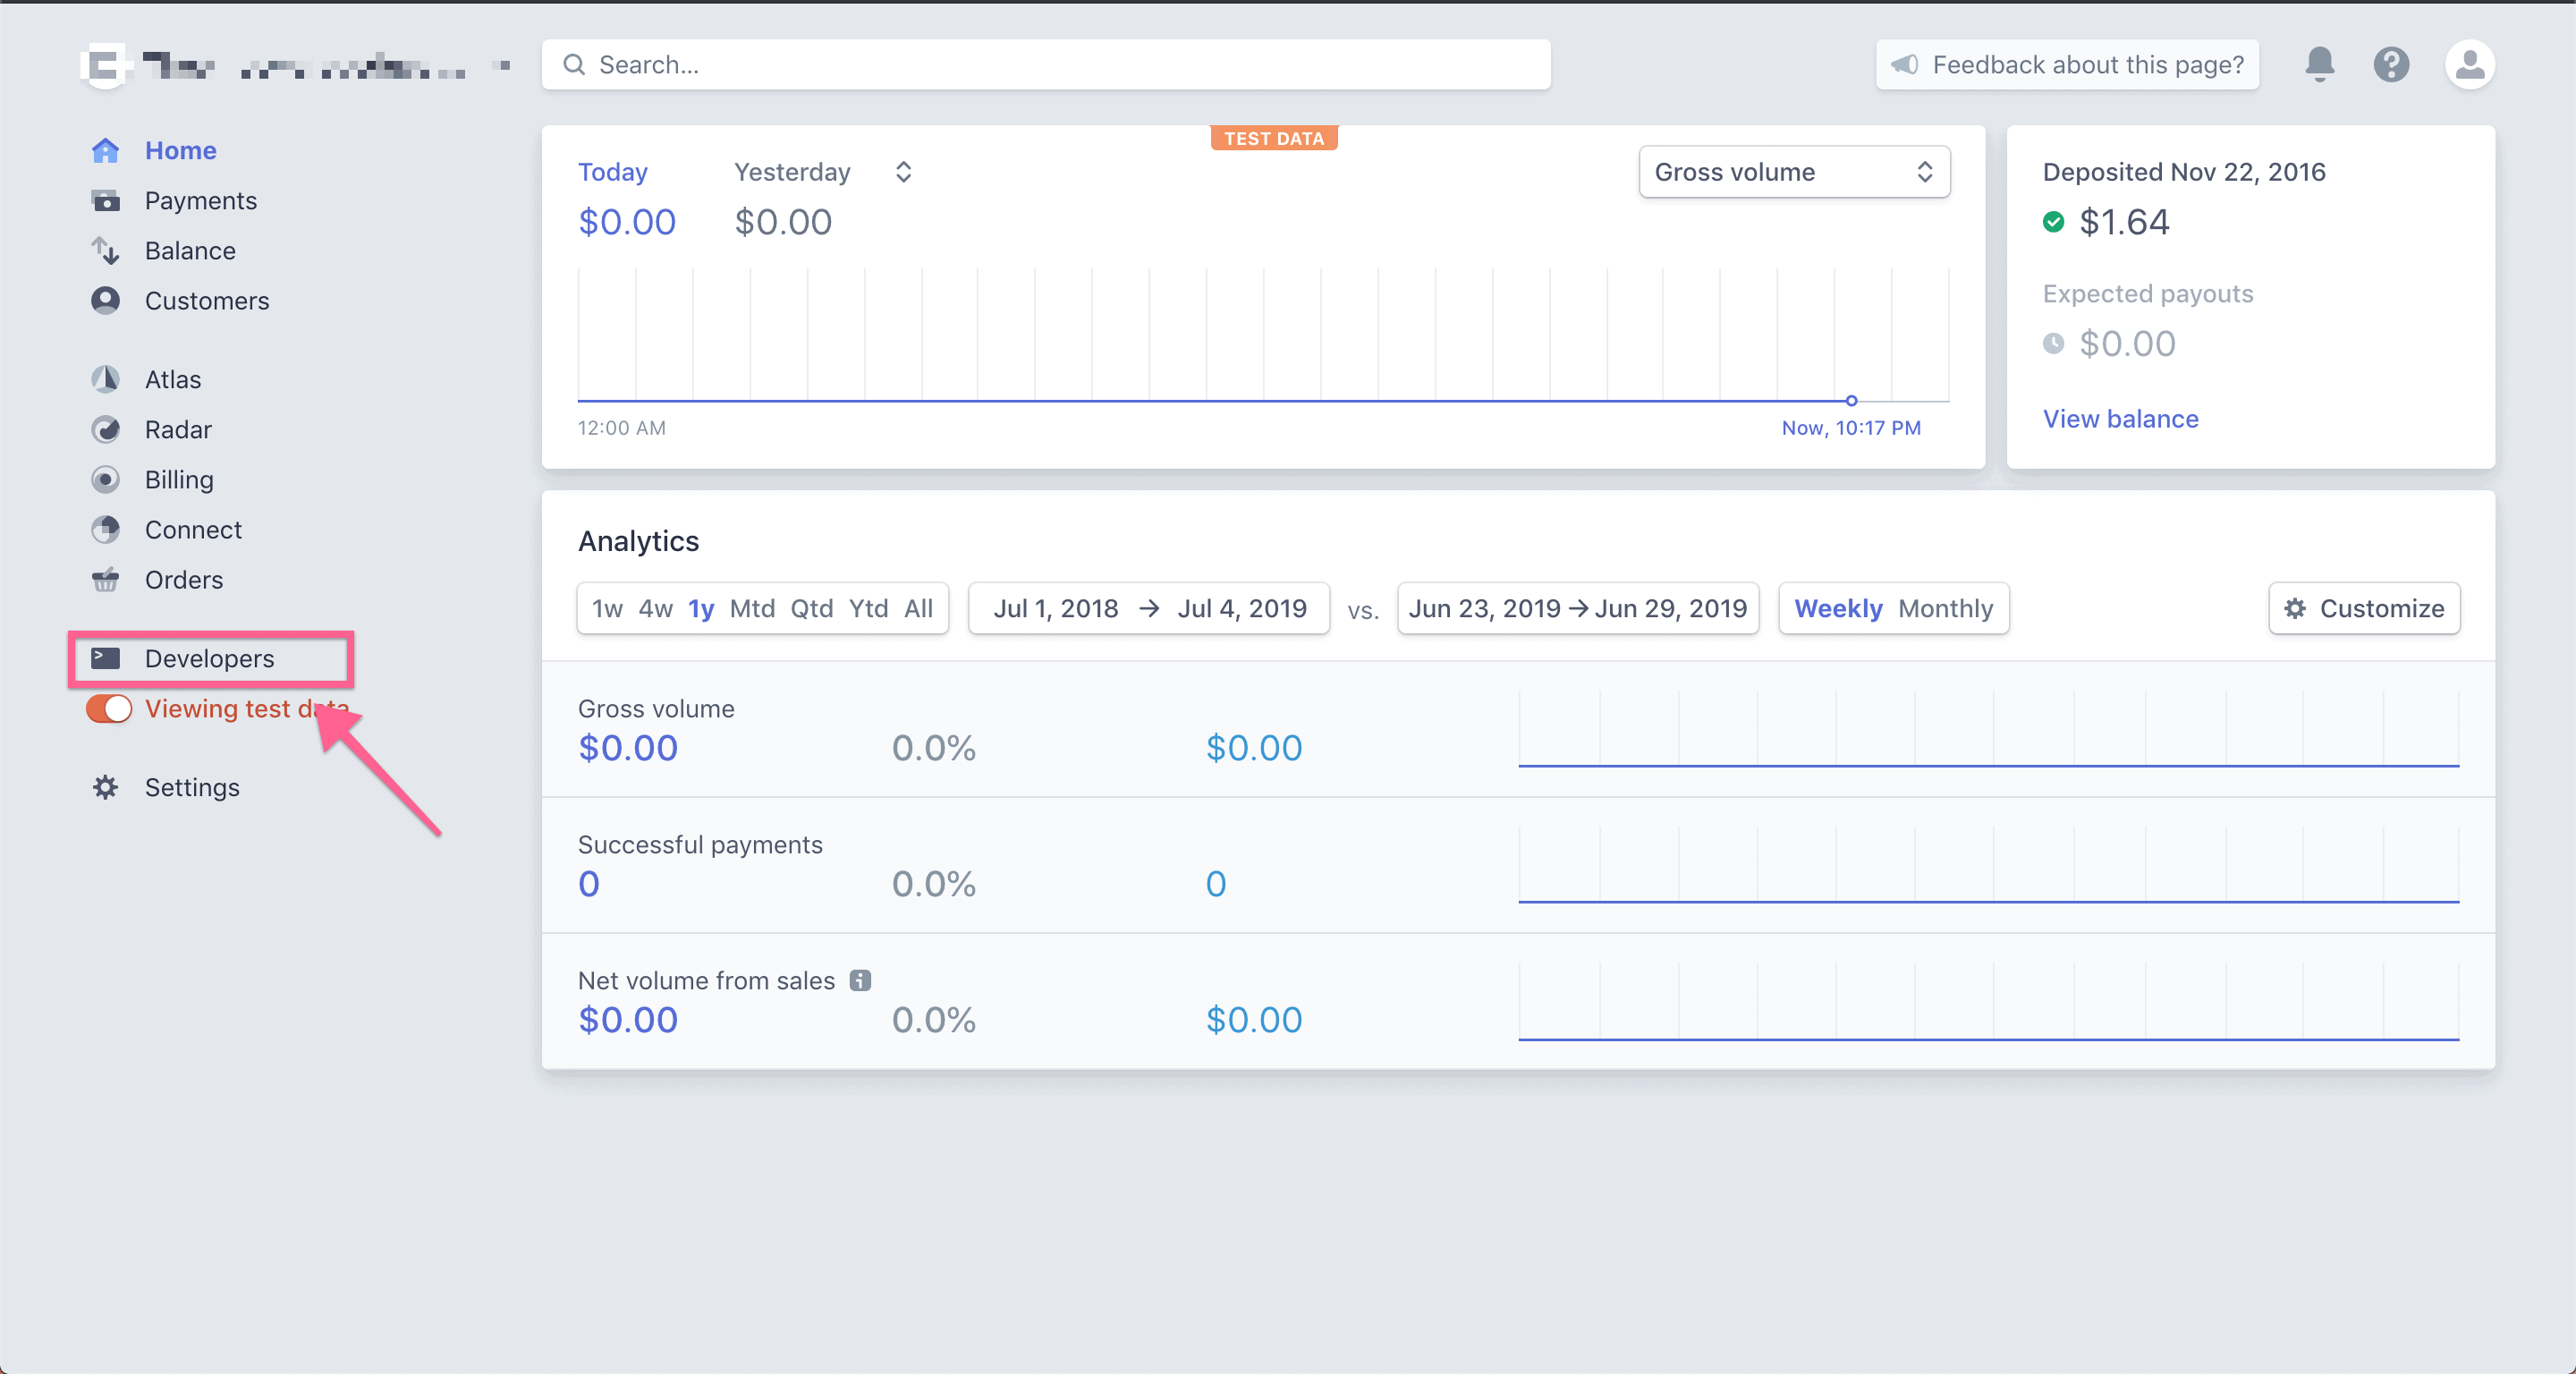Select the 1y range tab
Screen dimensions: 2576x1374
pyautogui.click(x=701, y=608)
